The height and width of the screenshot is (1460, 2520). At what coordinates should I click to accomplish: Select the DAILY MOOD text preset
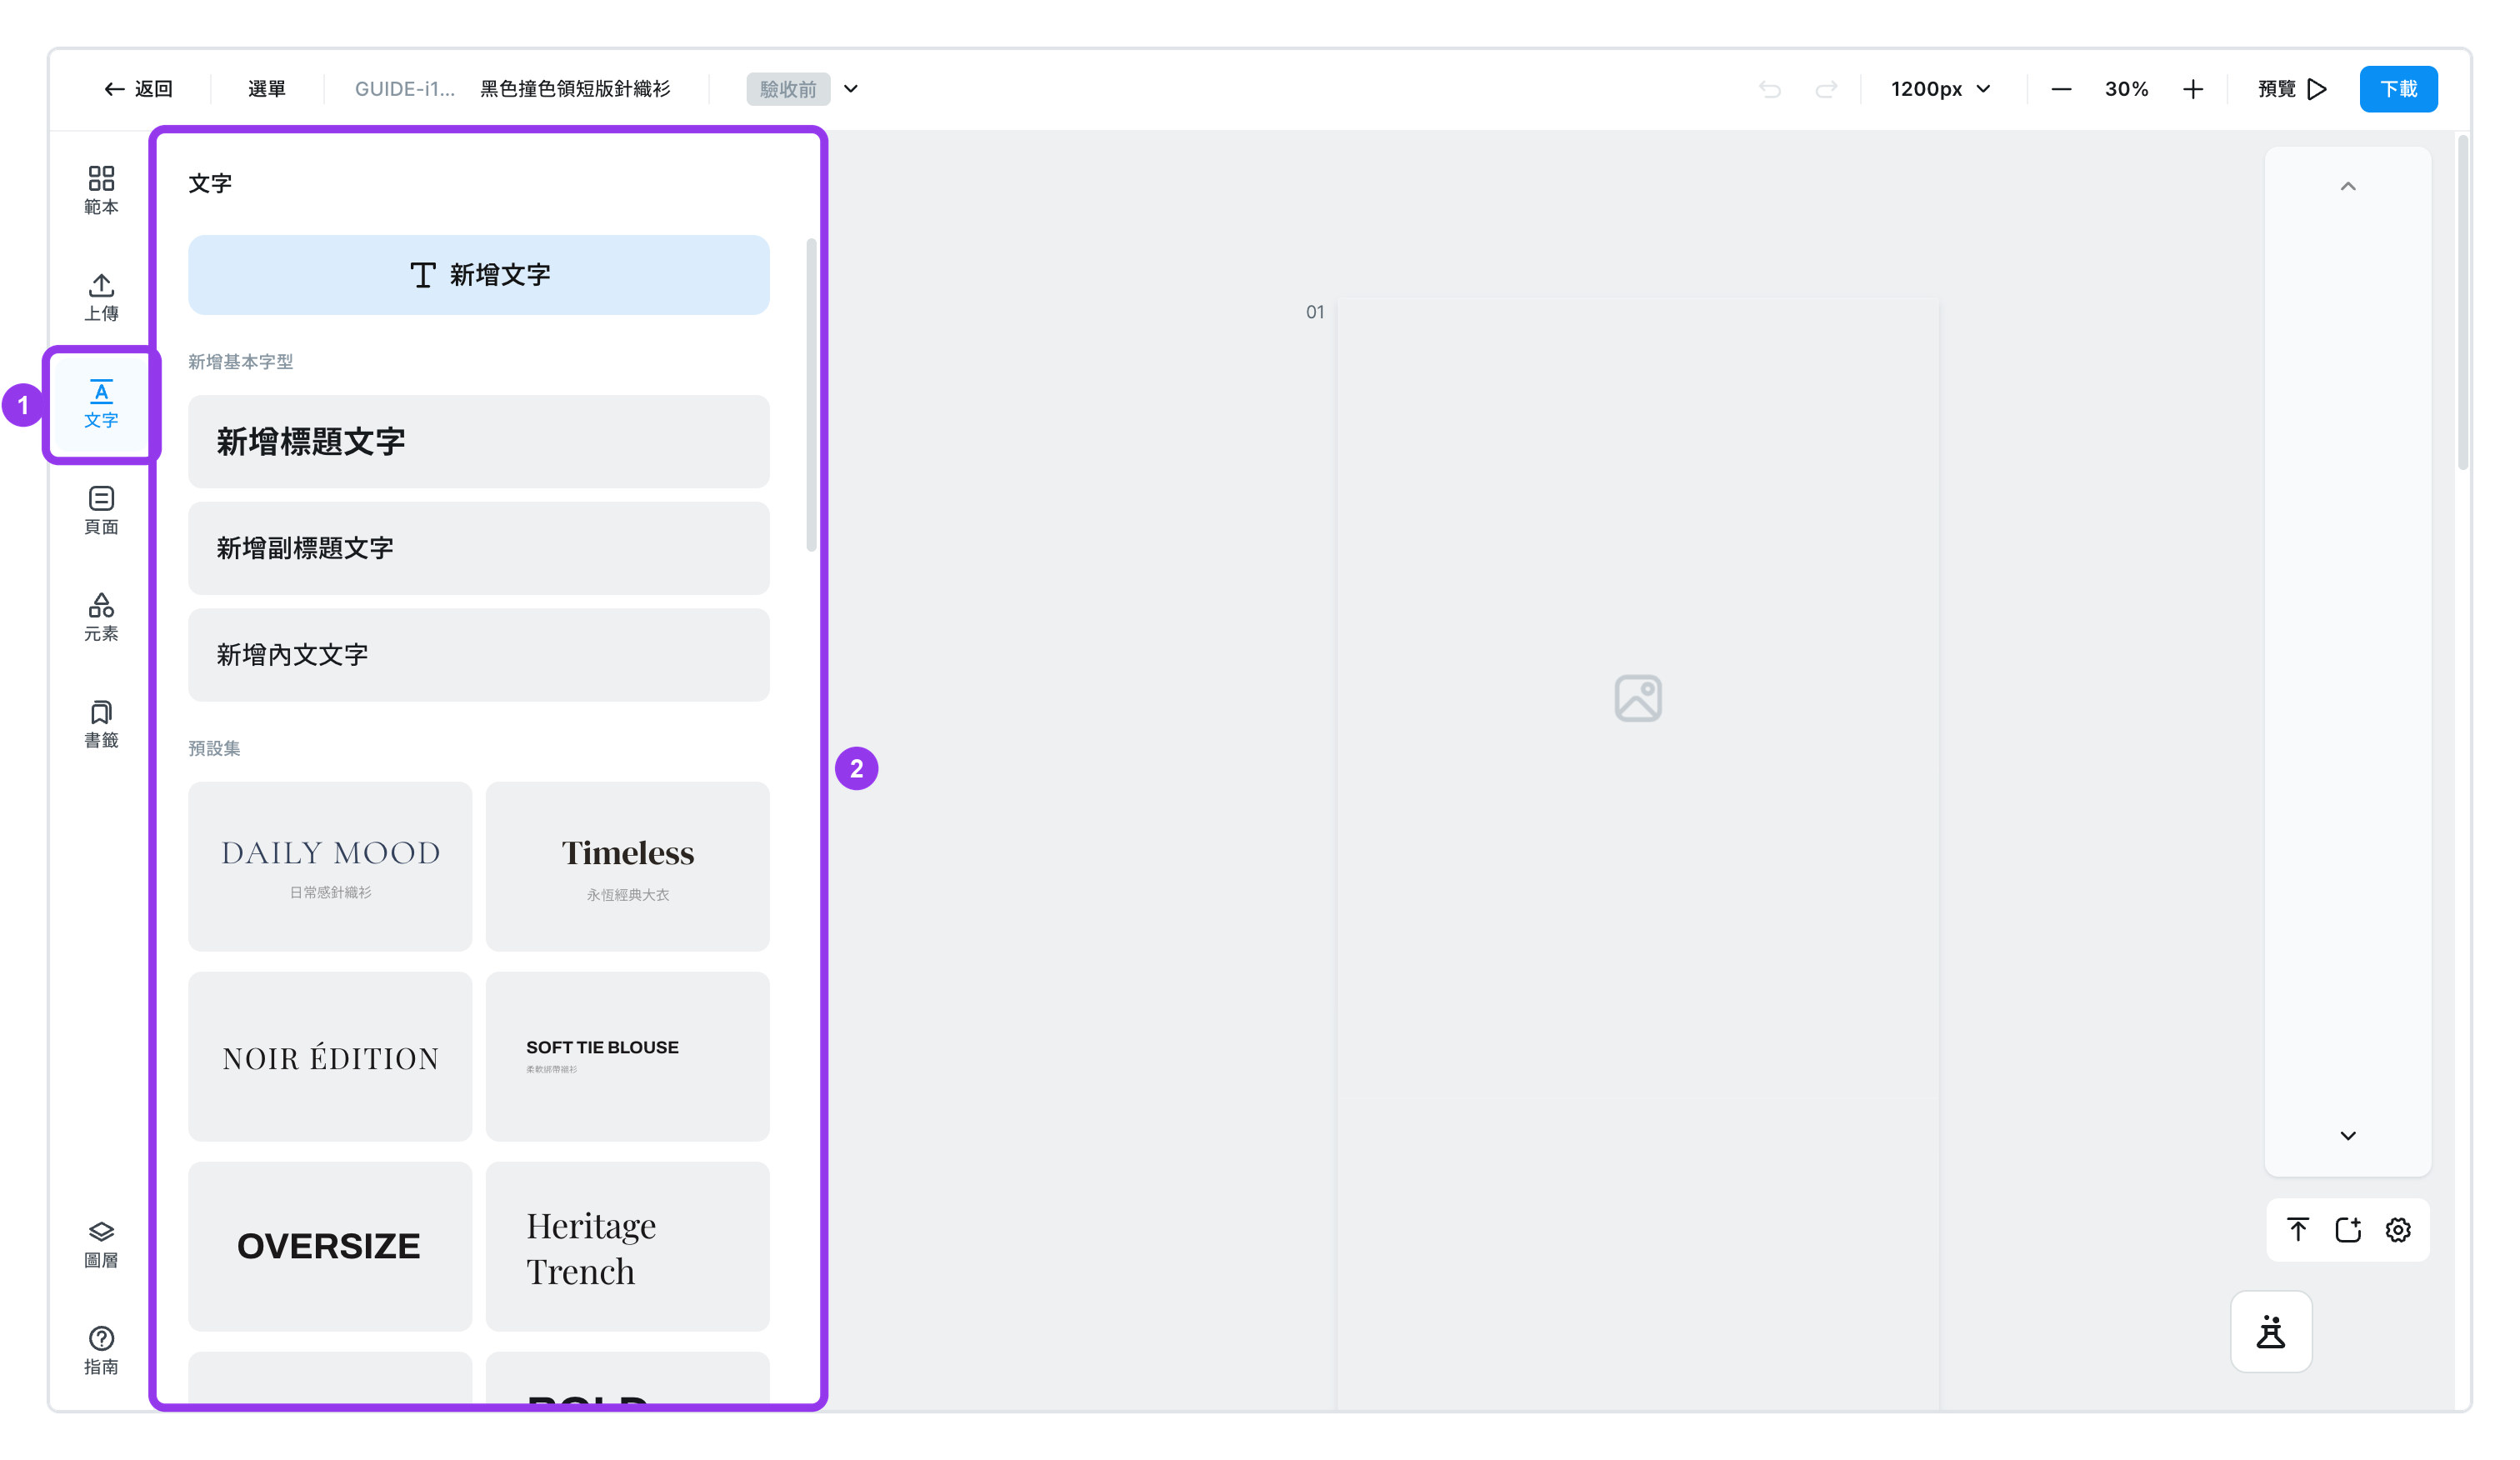[330, 866]
